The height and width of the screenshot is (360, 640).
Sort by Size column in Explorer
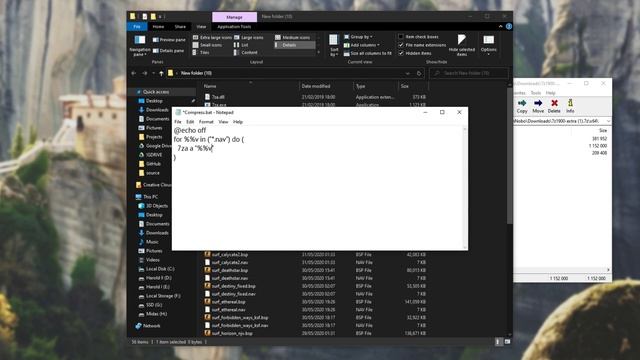coord(413,86)
